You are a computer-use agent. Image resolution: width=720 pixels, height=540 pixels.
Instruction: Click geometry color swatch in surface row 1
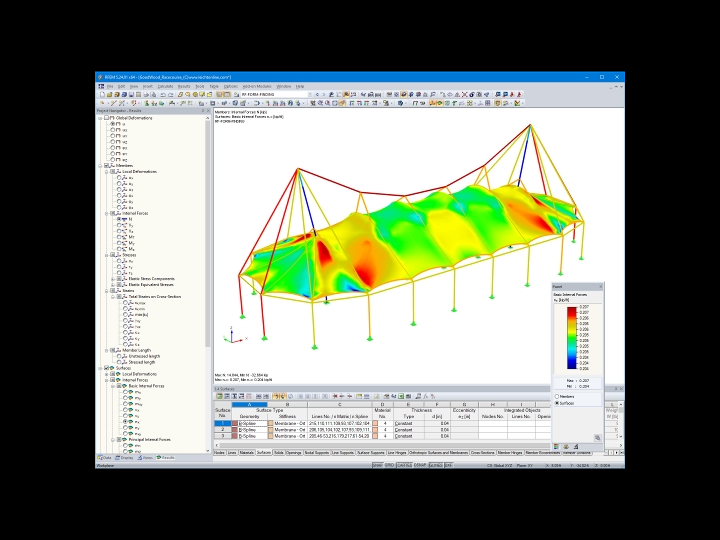(x=235, y=423)
